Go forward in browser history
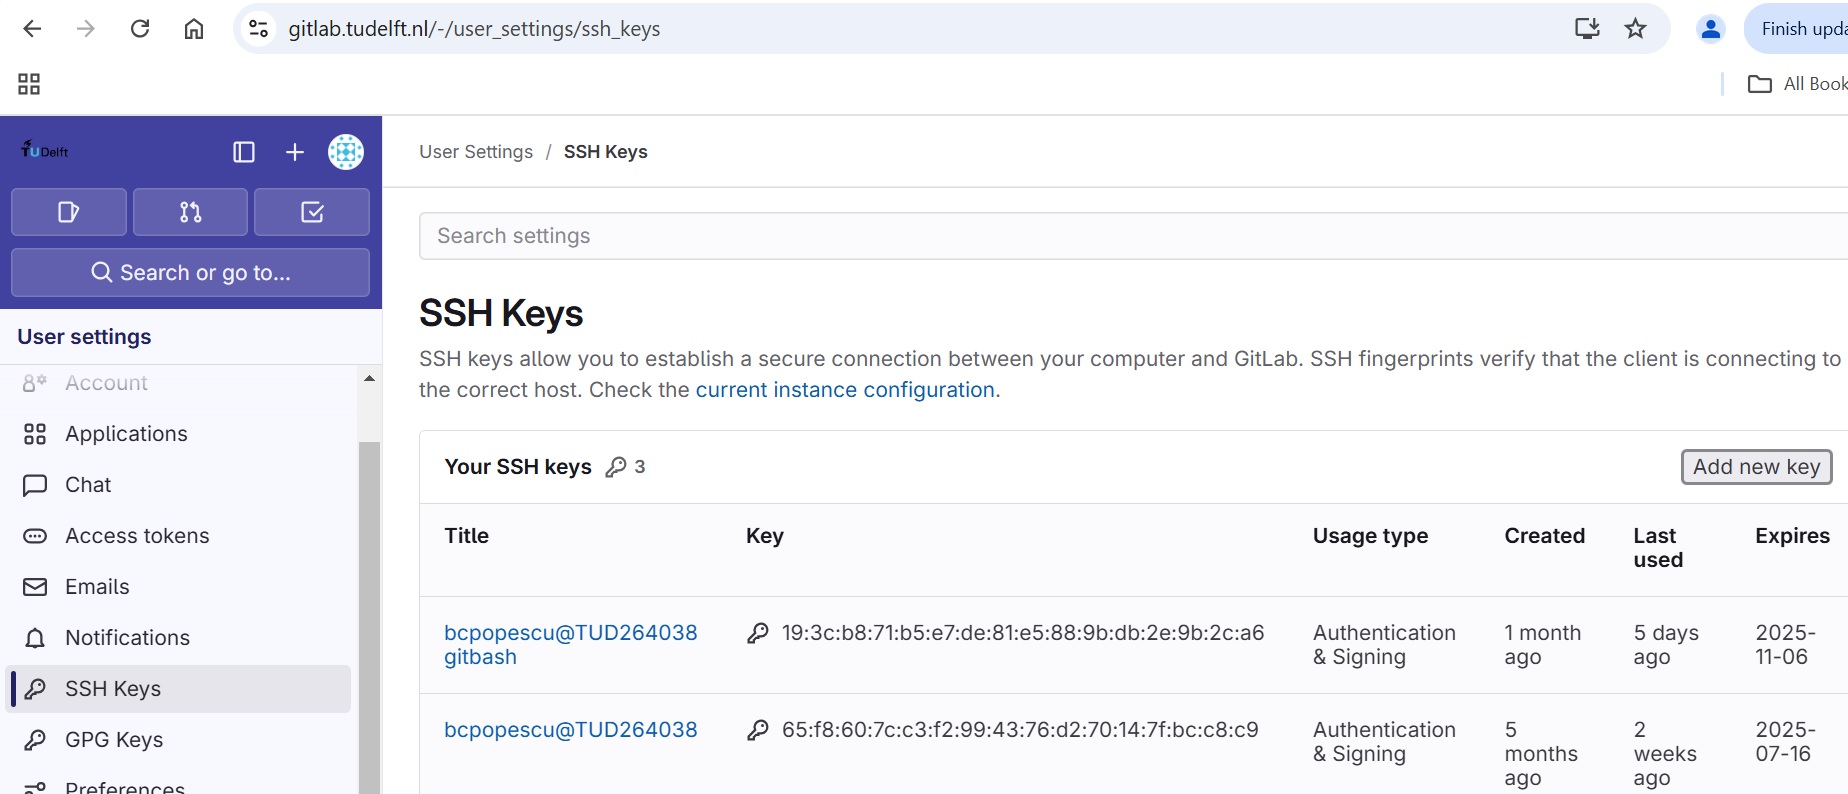This screenshot has width=1848, height=794. point(86,29)
